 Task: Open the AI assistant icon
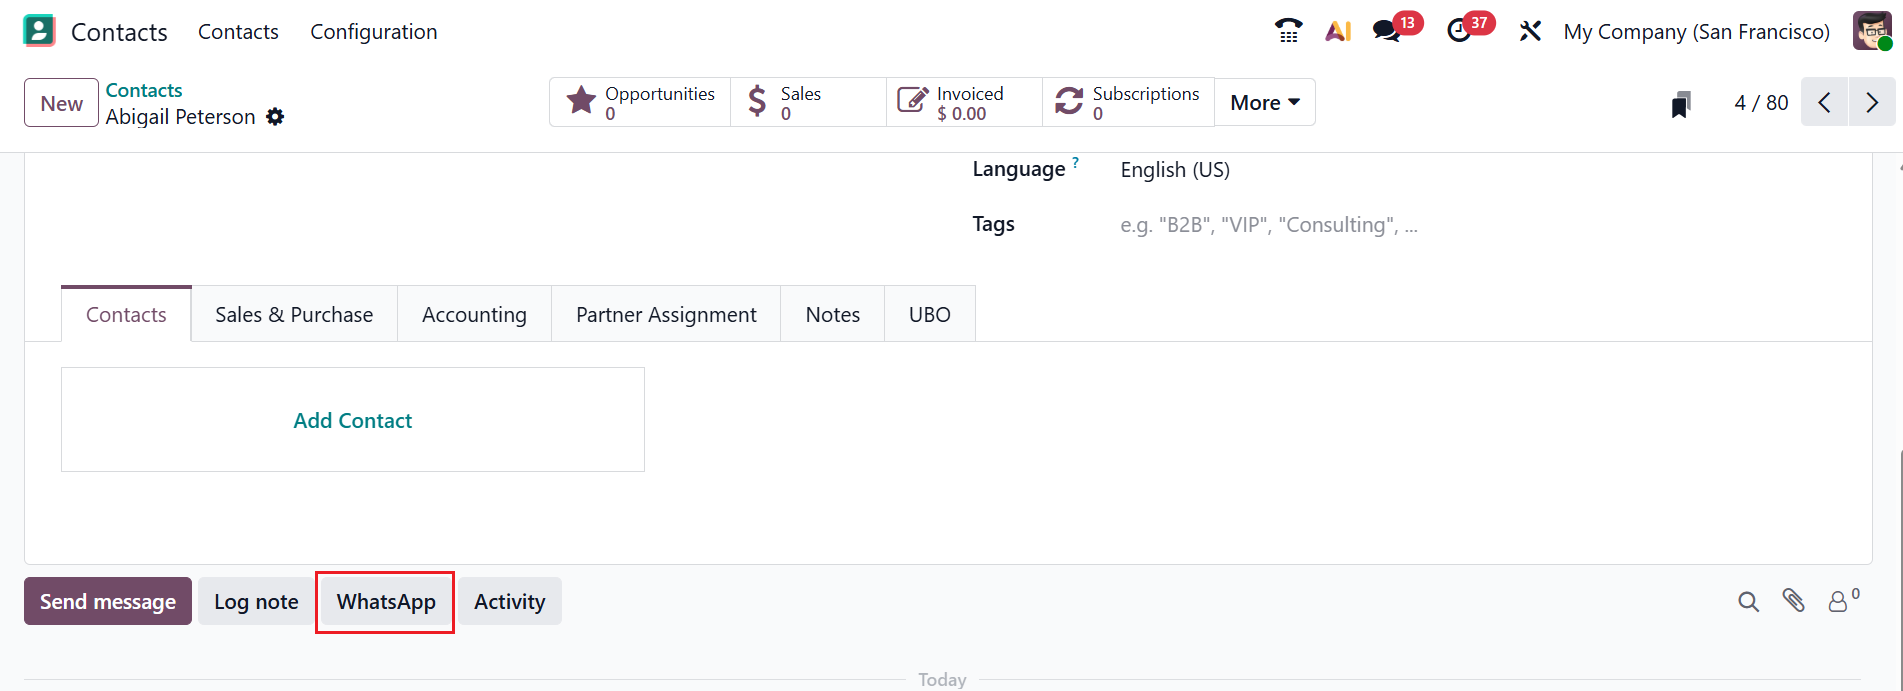[1338, 31]
